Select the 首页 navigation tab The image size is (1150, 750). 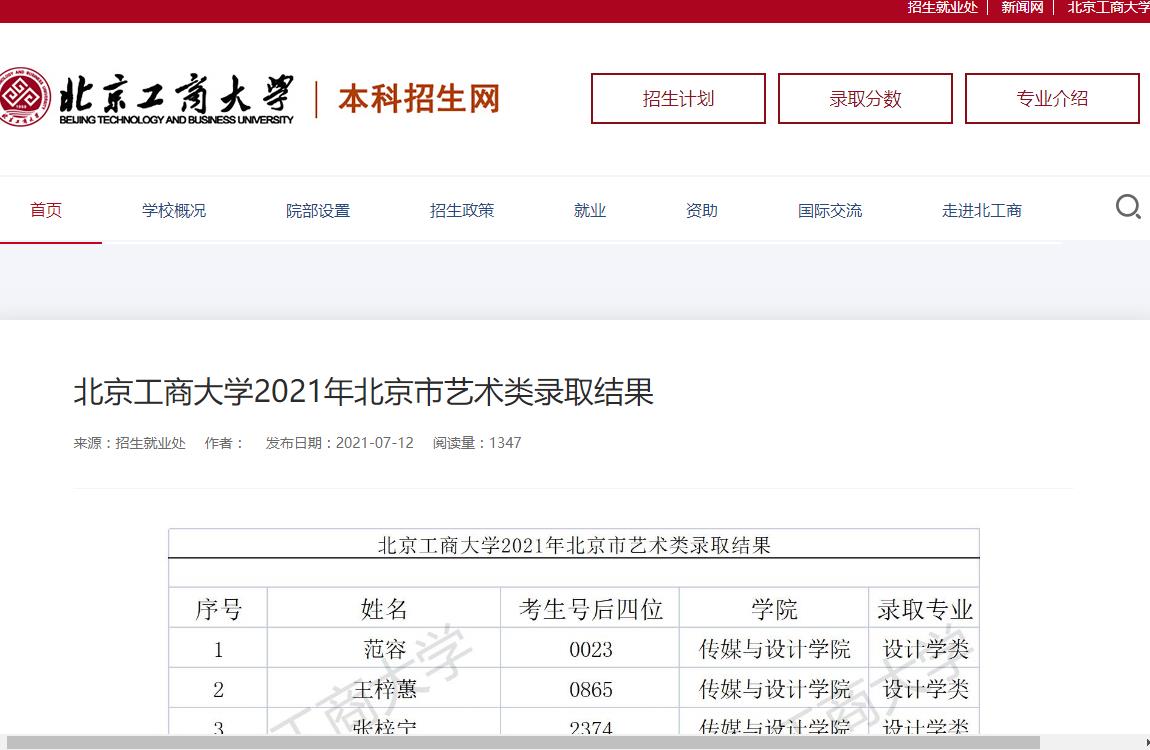tap(46, 210)
